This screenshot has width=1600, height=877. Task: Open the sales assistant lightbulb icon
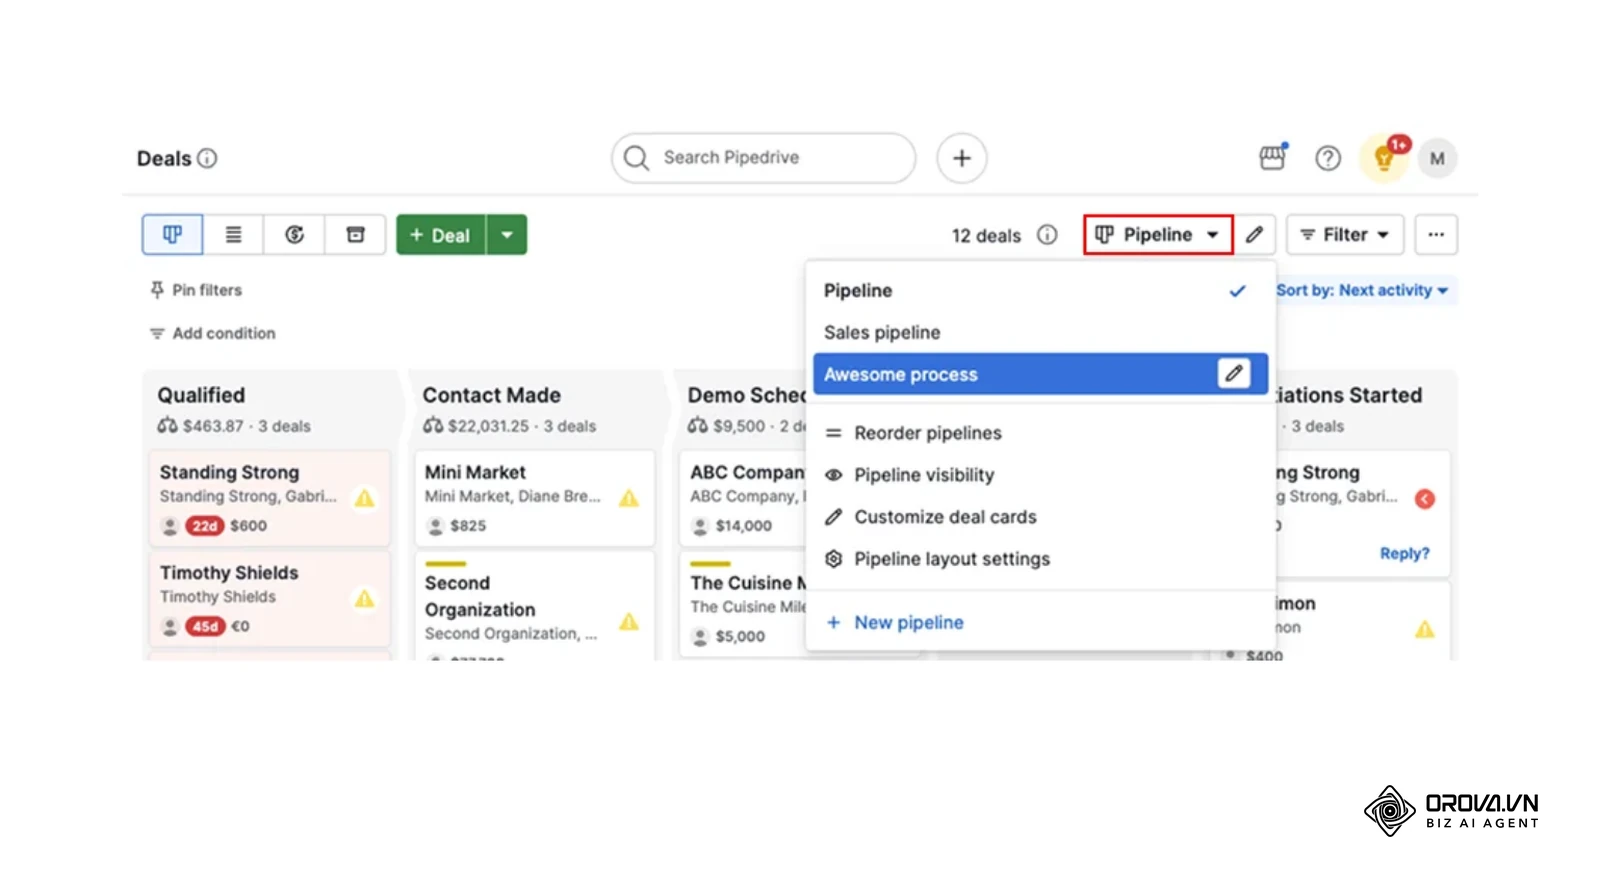pos(1385,157)
